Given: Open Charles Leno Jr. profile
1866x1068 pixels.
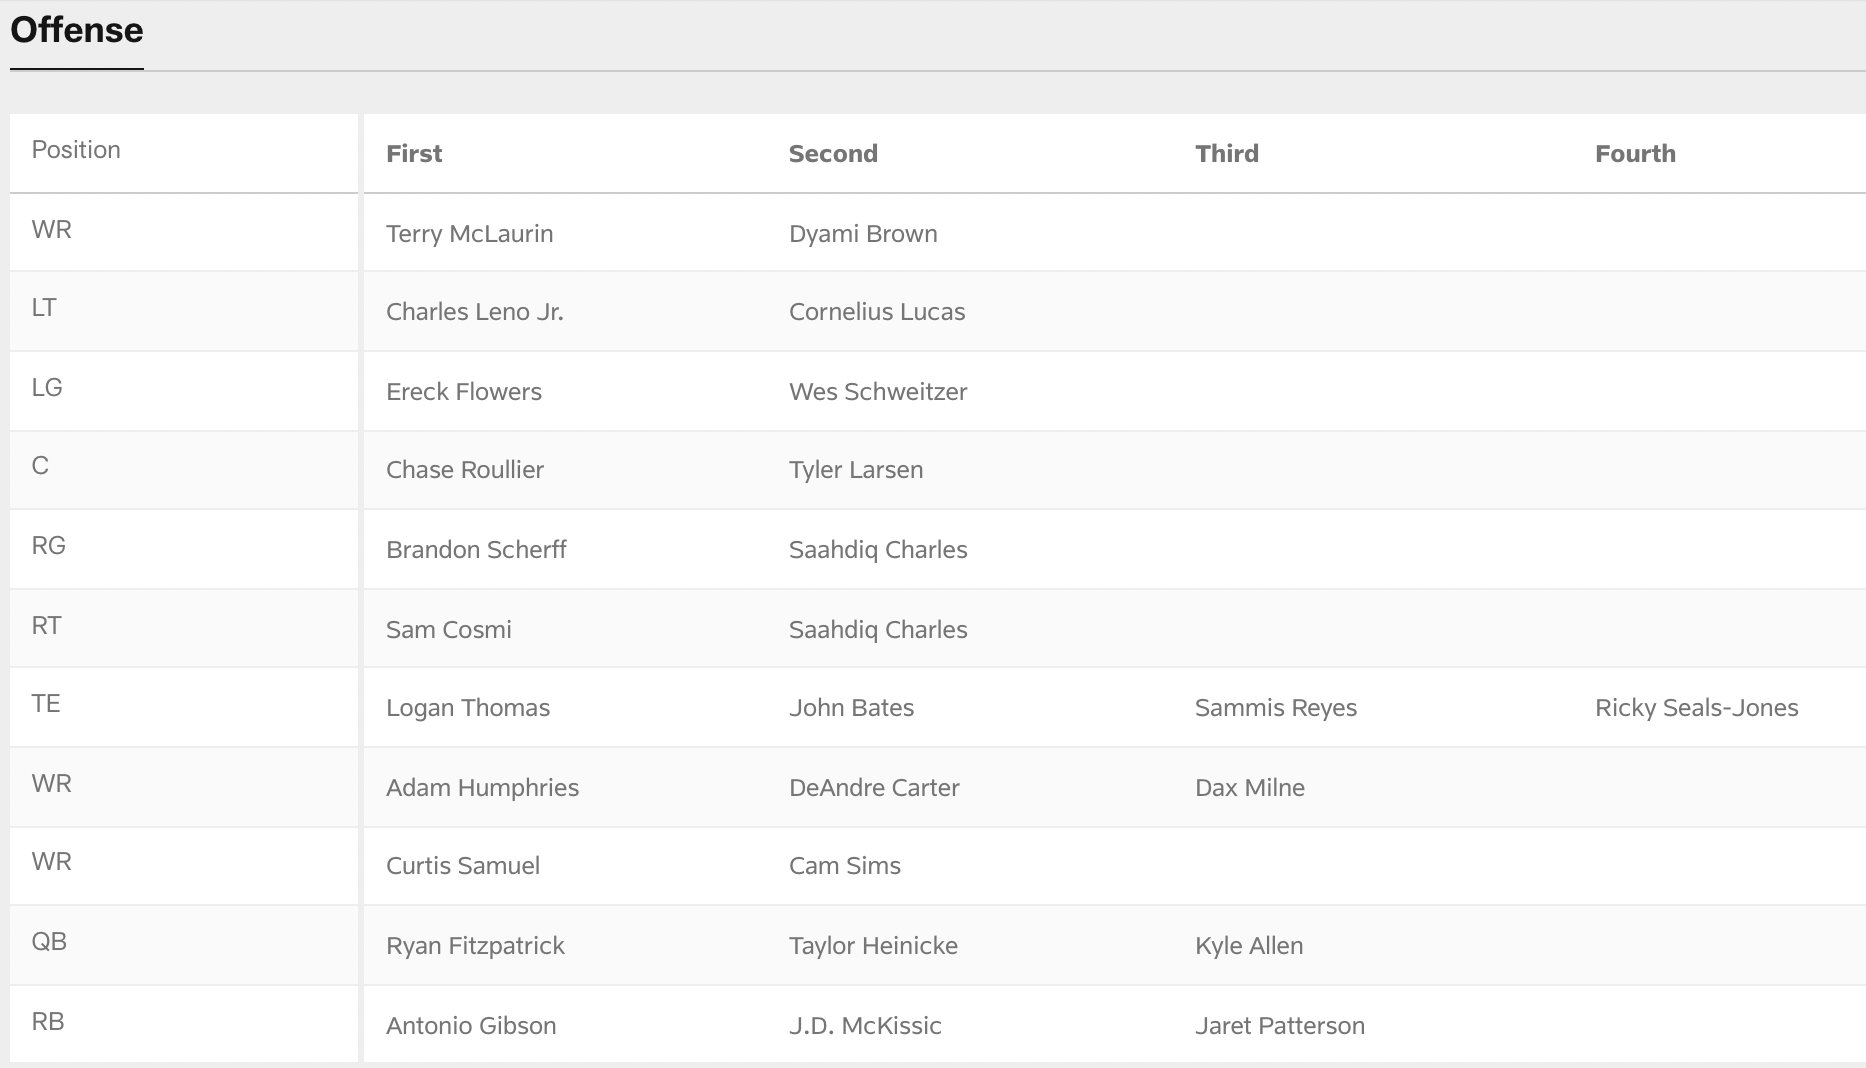Looking at the screenshot, I should point(475,312).
